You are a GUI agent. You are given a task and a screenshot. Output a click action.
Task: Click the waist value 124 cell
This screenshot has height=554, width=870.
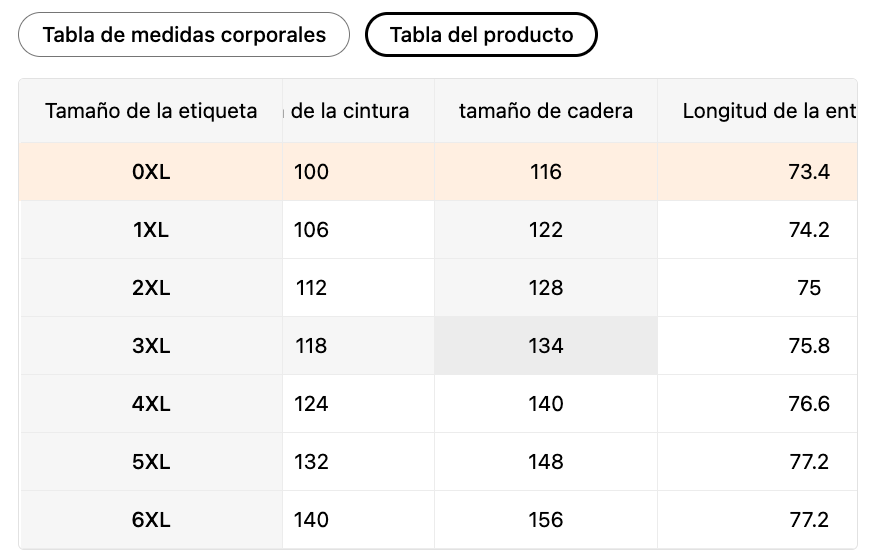312,404
